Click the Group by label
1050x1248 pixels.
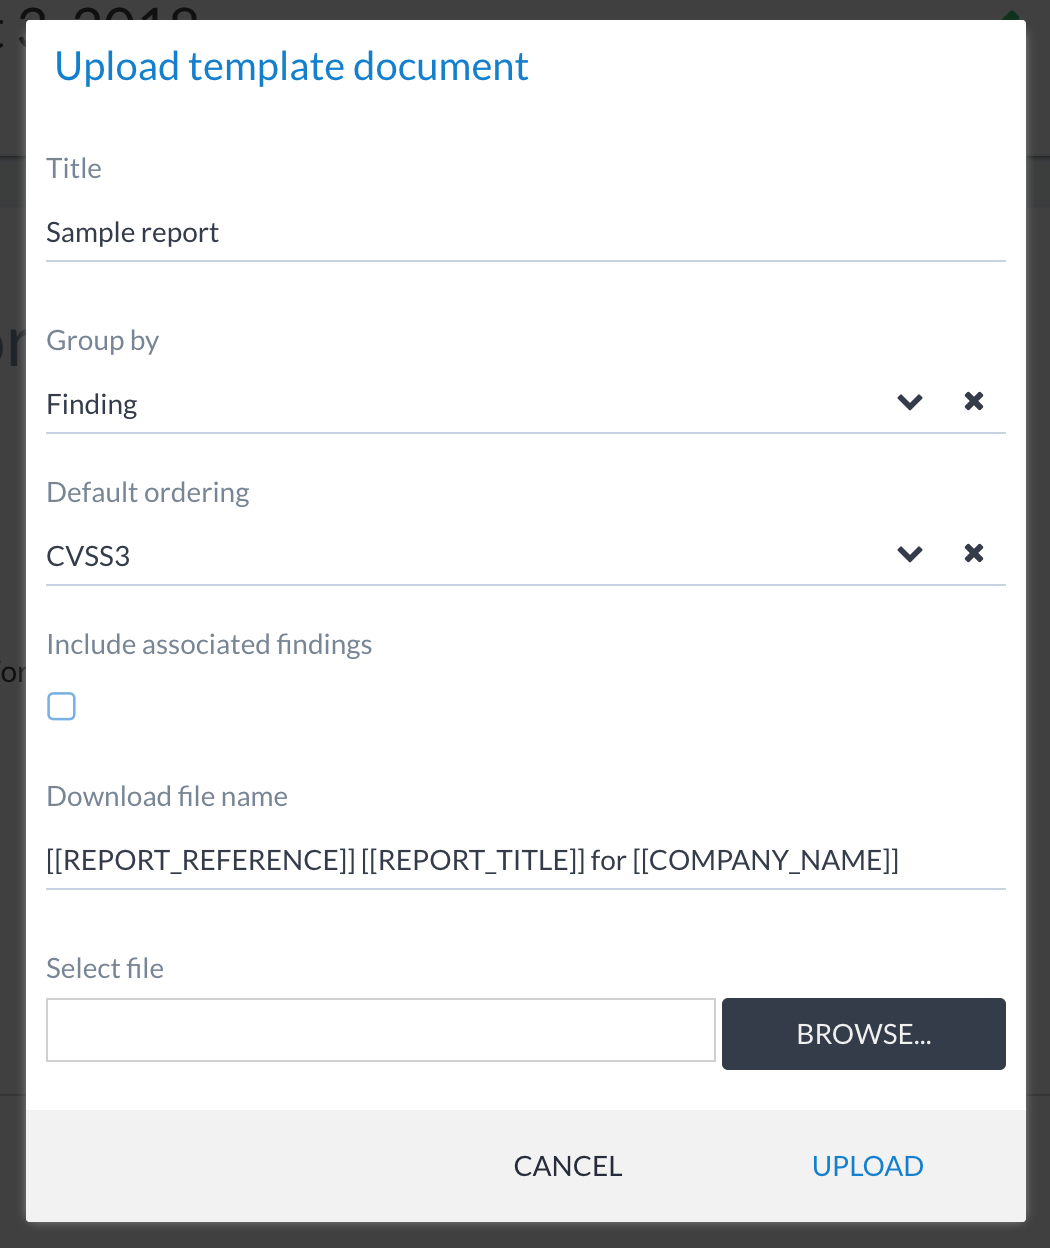[102, 341]
